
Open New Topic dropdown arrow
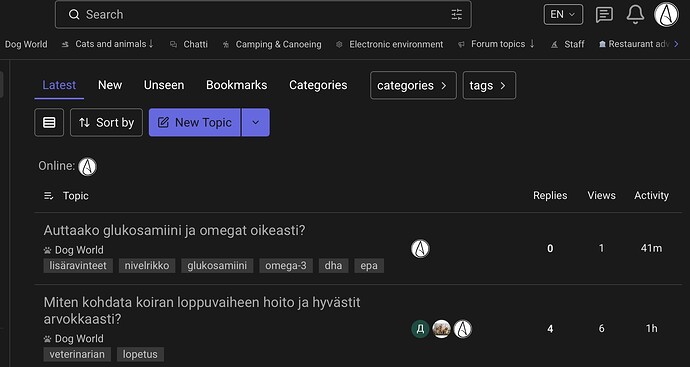click(256, 122)
